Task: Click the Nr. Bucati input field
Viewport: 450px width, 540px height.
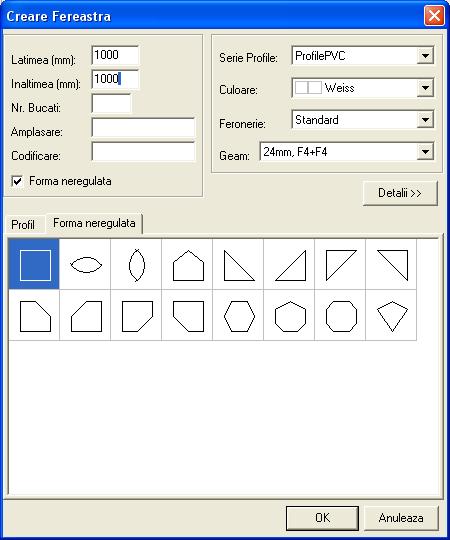Action: point(111,104)
